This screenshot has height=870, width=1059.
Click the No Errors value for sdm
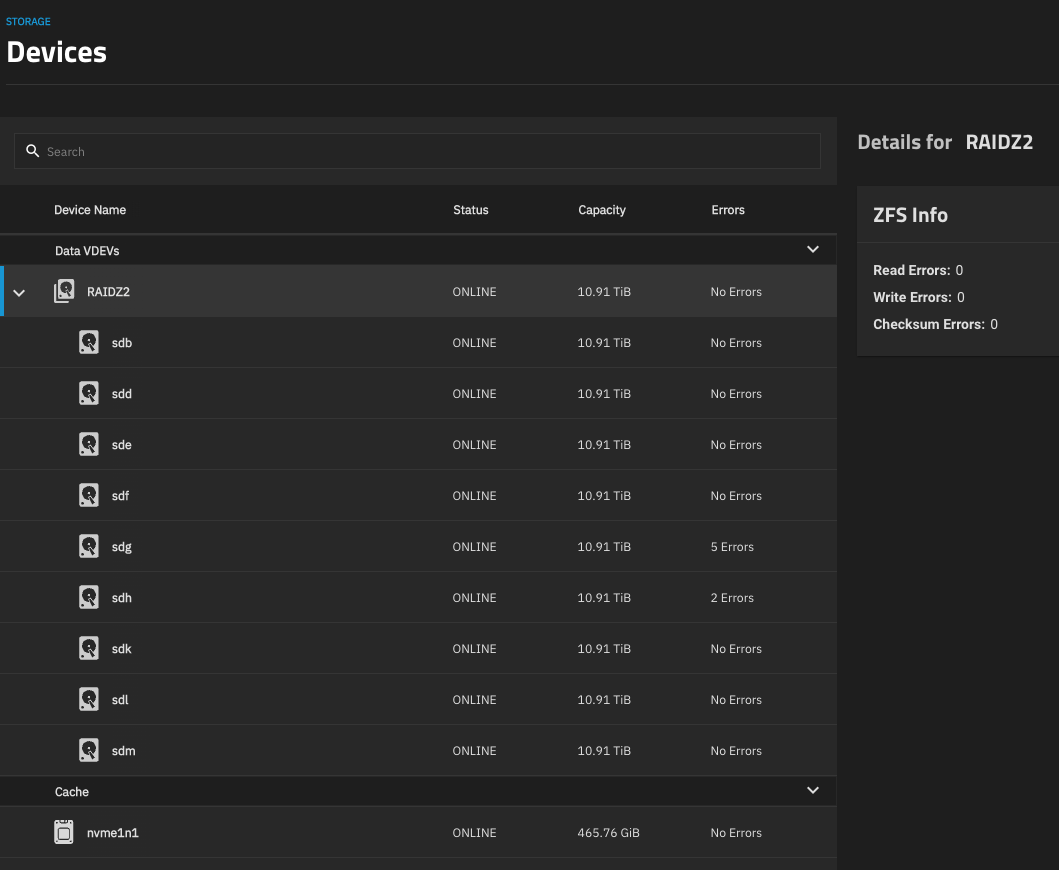click(x=736, y=750)
